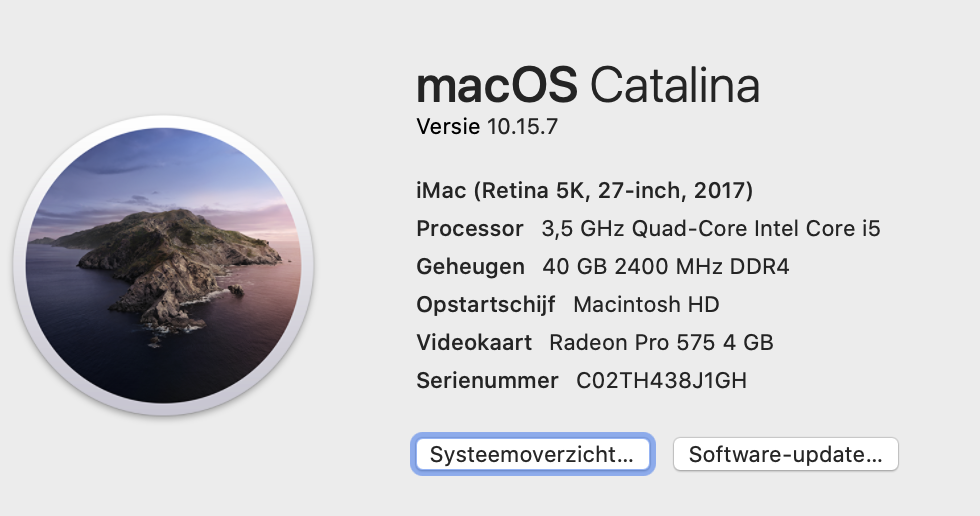
Task: Click the version number 10.15.7
Action: coord(522,127)
